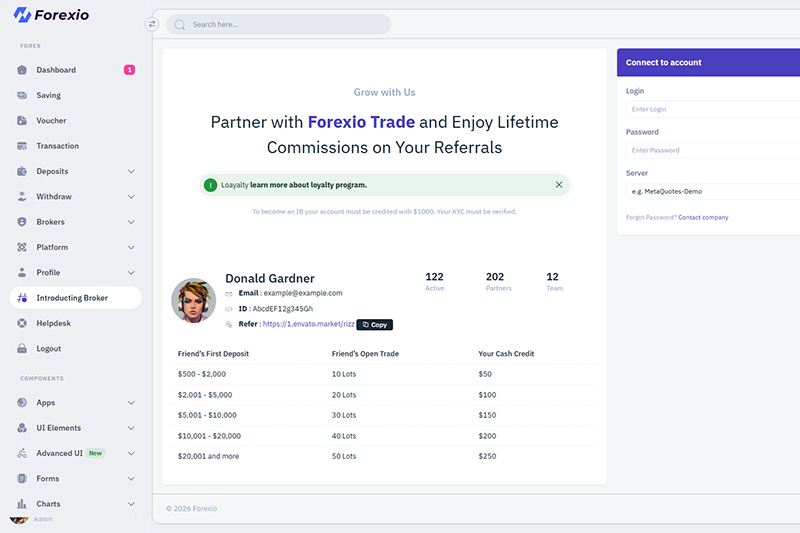Click the Voucher icon in sidebar
Screen dimensions: 800x533
pyautogui.click(x=22, y=121)
